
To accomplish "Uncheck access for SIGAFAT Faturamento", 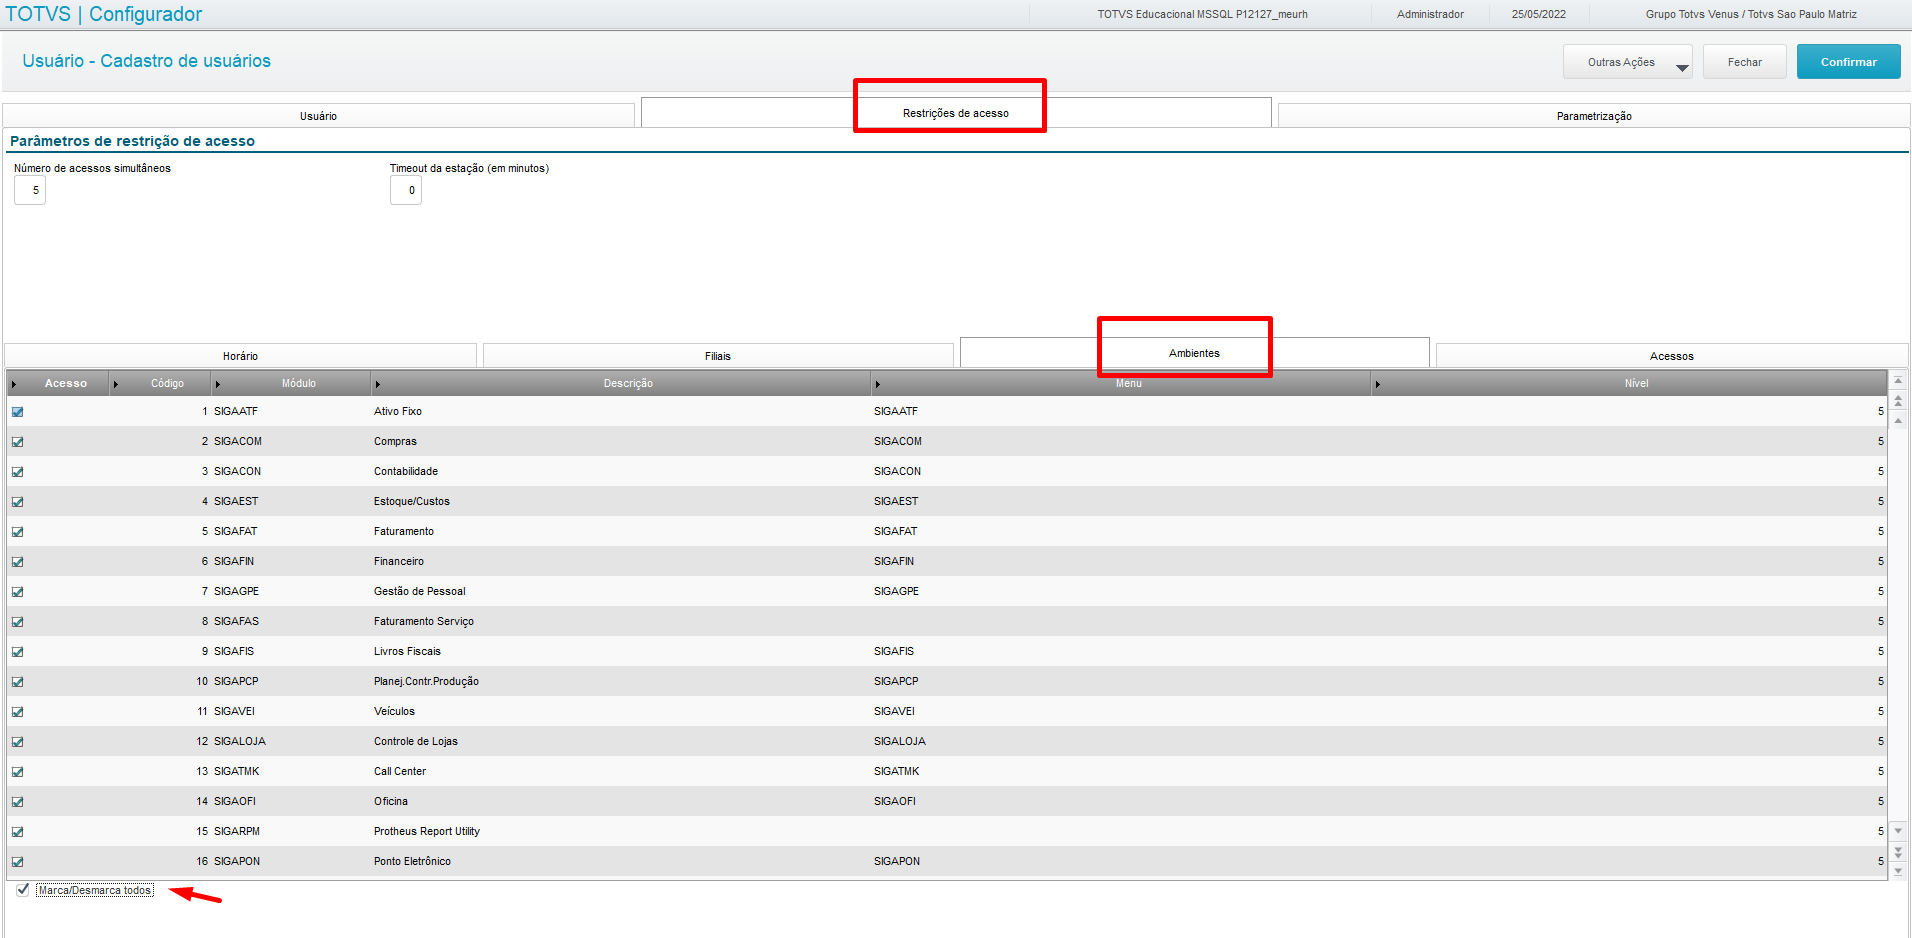I will [17, 532].
